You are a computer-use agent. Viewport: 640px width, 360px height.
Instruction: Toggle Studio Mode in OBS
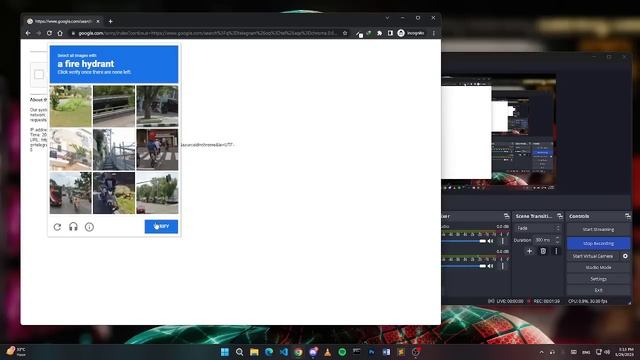[598, 268]
